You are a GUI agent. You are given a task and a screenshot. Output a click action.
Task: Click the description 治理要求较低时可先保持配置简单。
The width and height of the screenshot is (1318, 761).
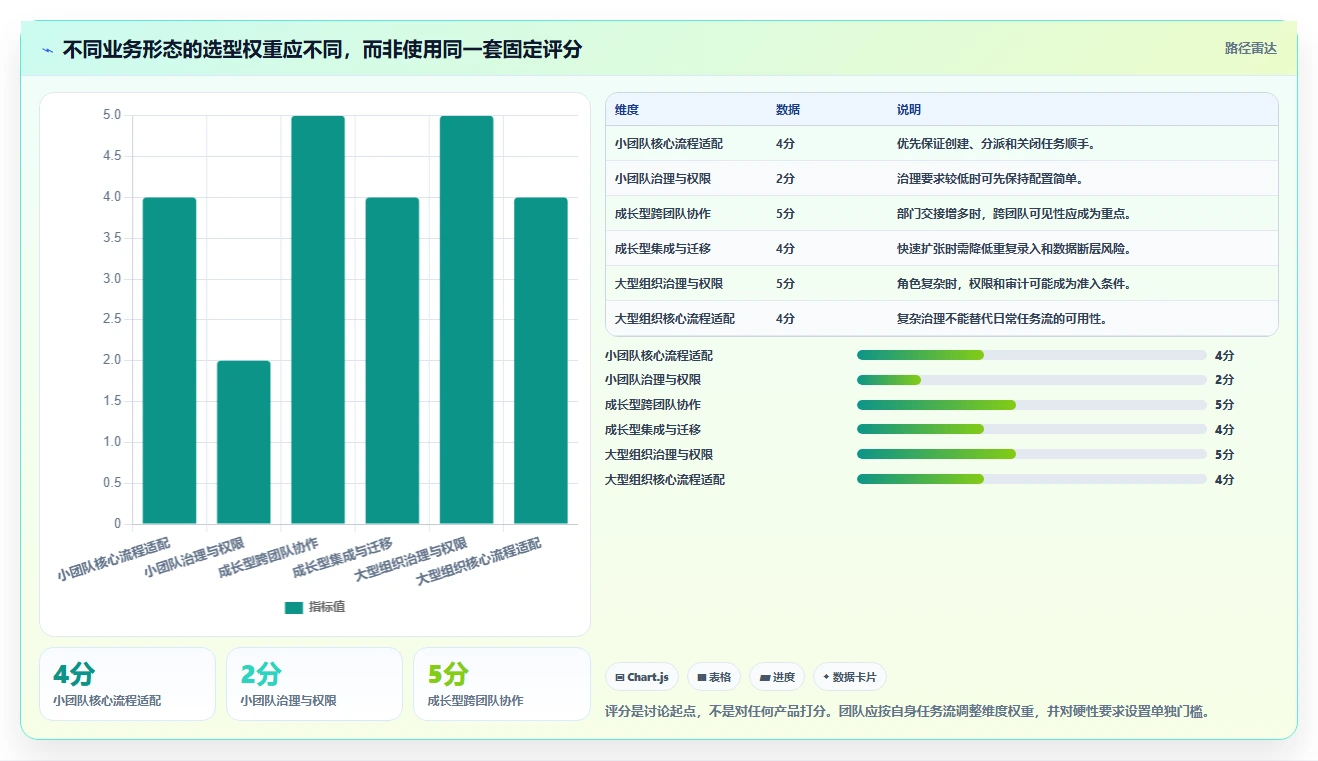tap(991, 179)
